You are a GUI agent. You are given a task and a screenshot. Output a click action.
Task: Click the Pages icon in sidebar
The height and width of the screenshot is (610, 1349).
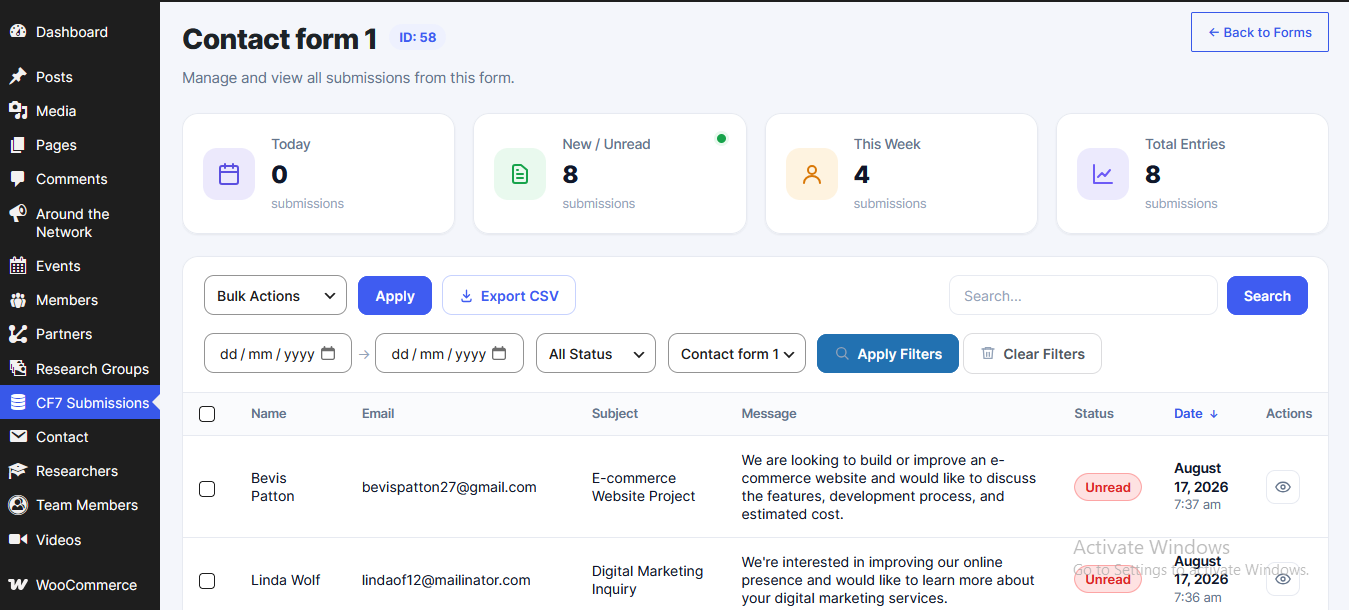18,145
